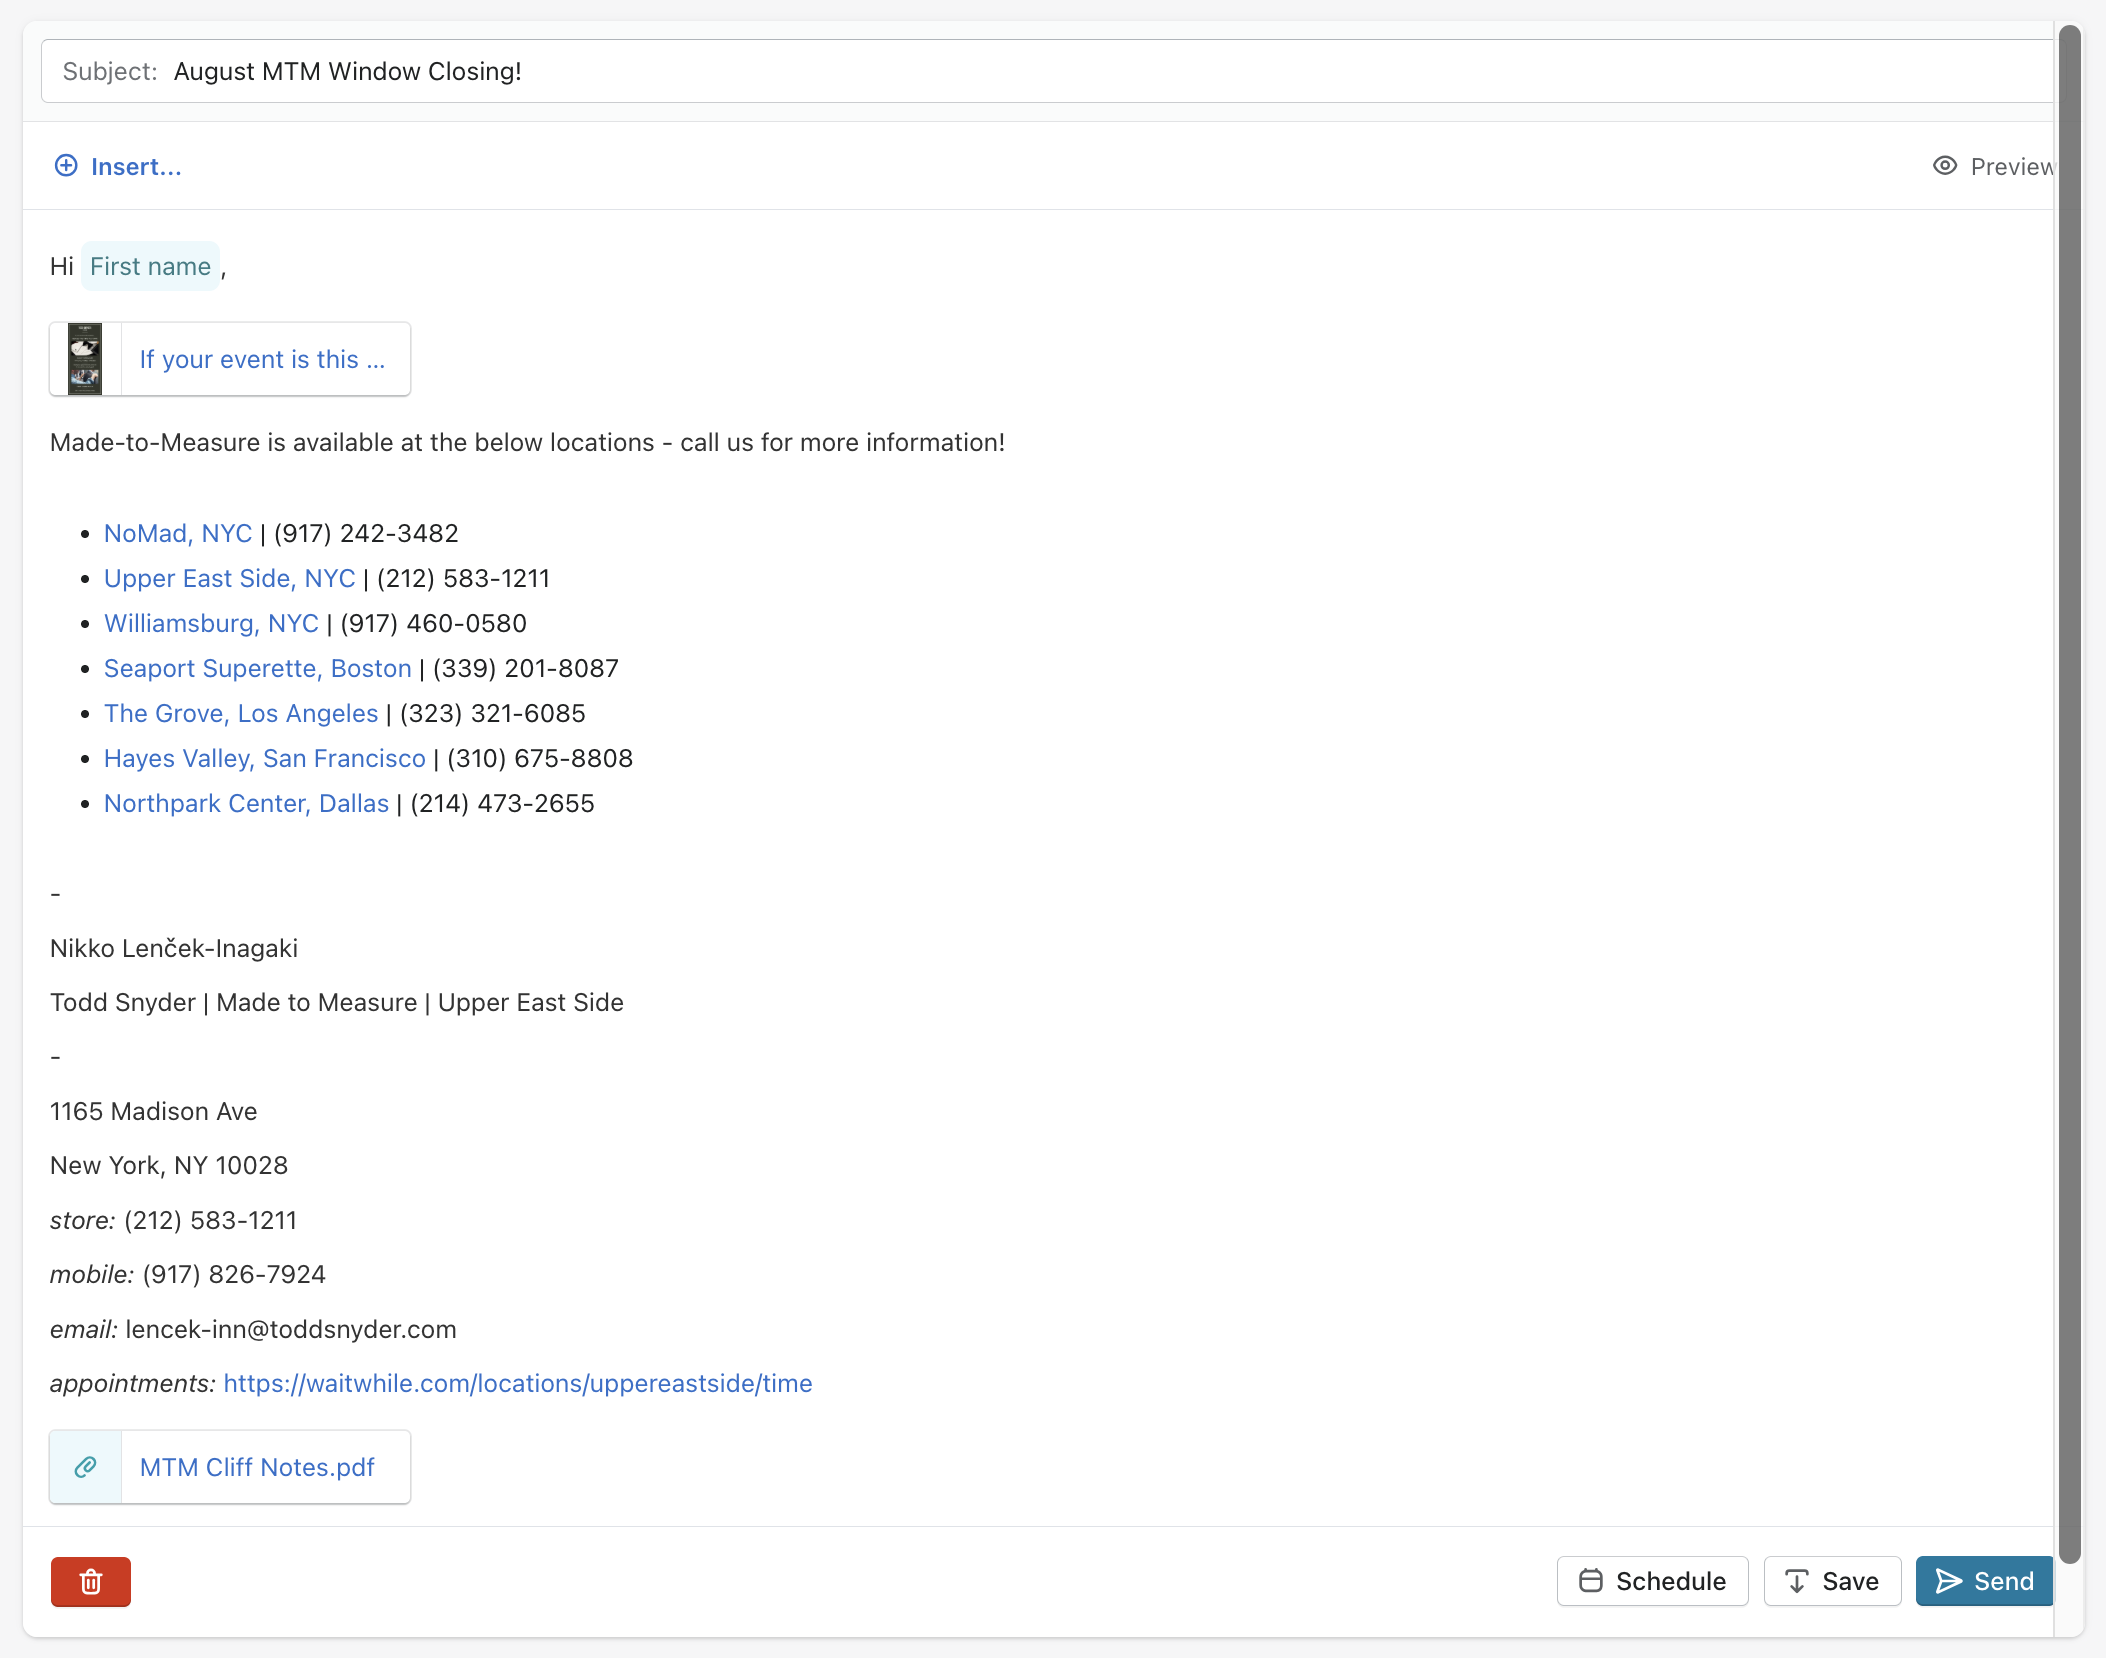Click the store phone (212) 583-1211 in signature
The height and width of the screenshot is (1658, 2106).
point(210,1220)
